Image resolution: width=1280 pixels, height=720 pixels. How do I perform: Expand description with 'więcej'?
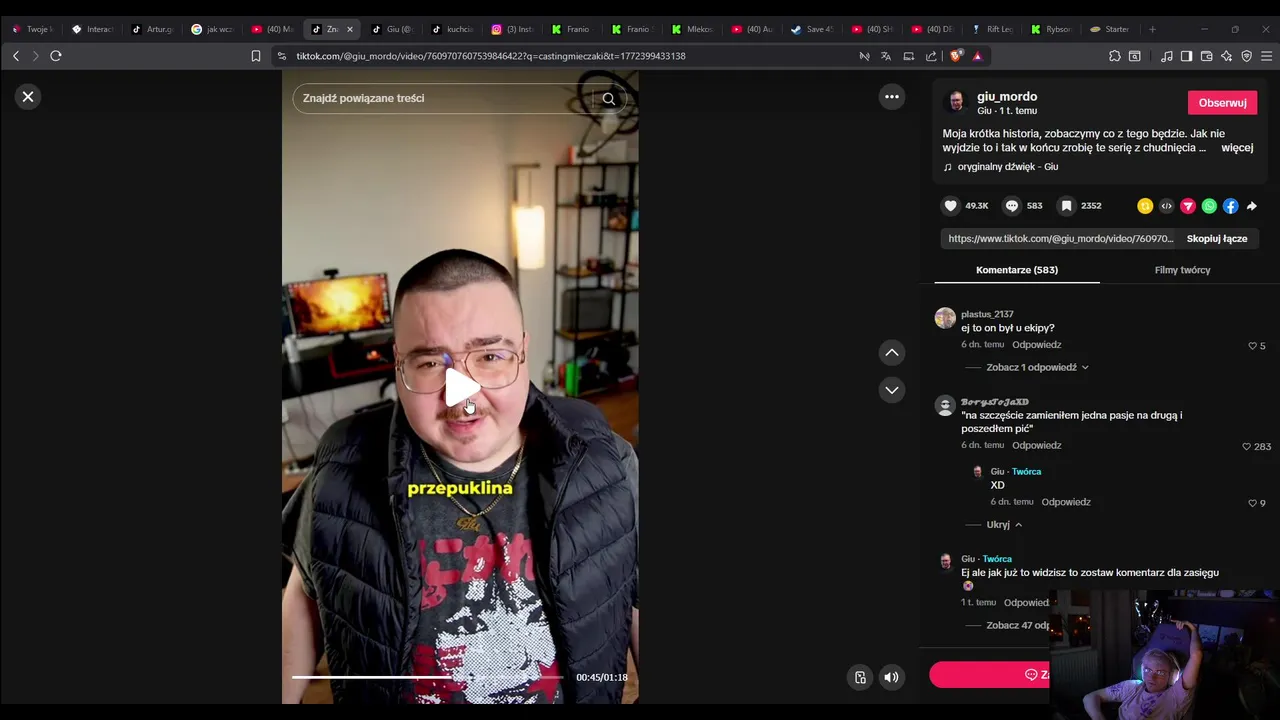click(1237, 148)
